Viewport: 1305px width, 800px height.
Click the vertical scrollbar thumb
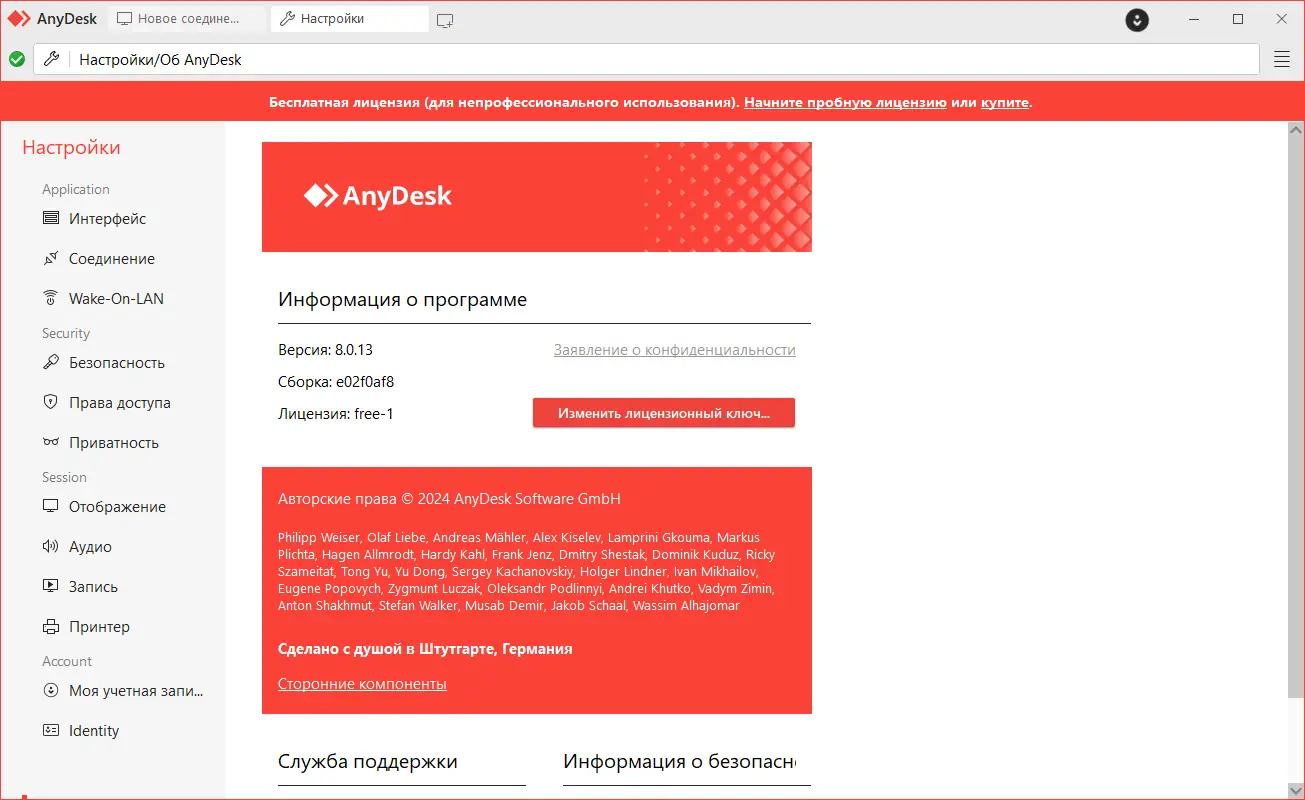(x=1296, y=417)
